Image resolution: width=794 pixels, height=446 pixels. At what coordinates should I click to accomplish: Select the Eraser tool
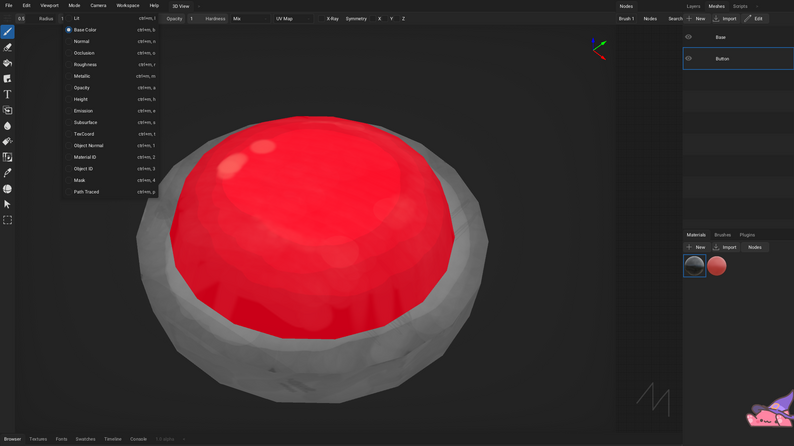pyautogui.click(x=8, y=48)
